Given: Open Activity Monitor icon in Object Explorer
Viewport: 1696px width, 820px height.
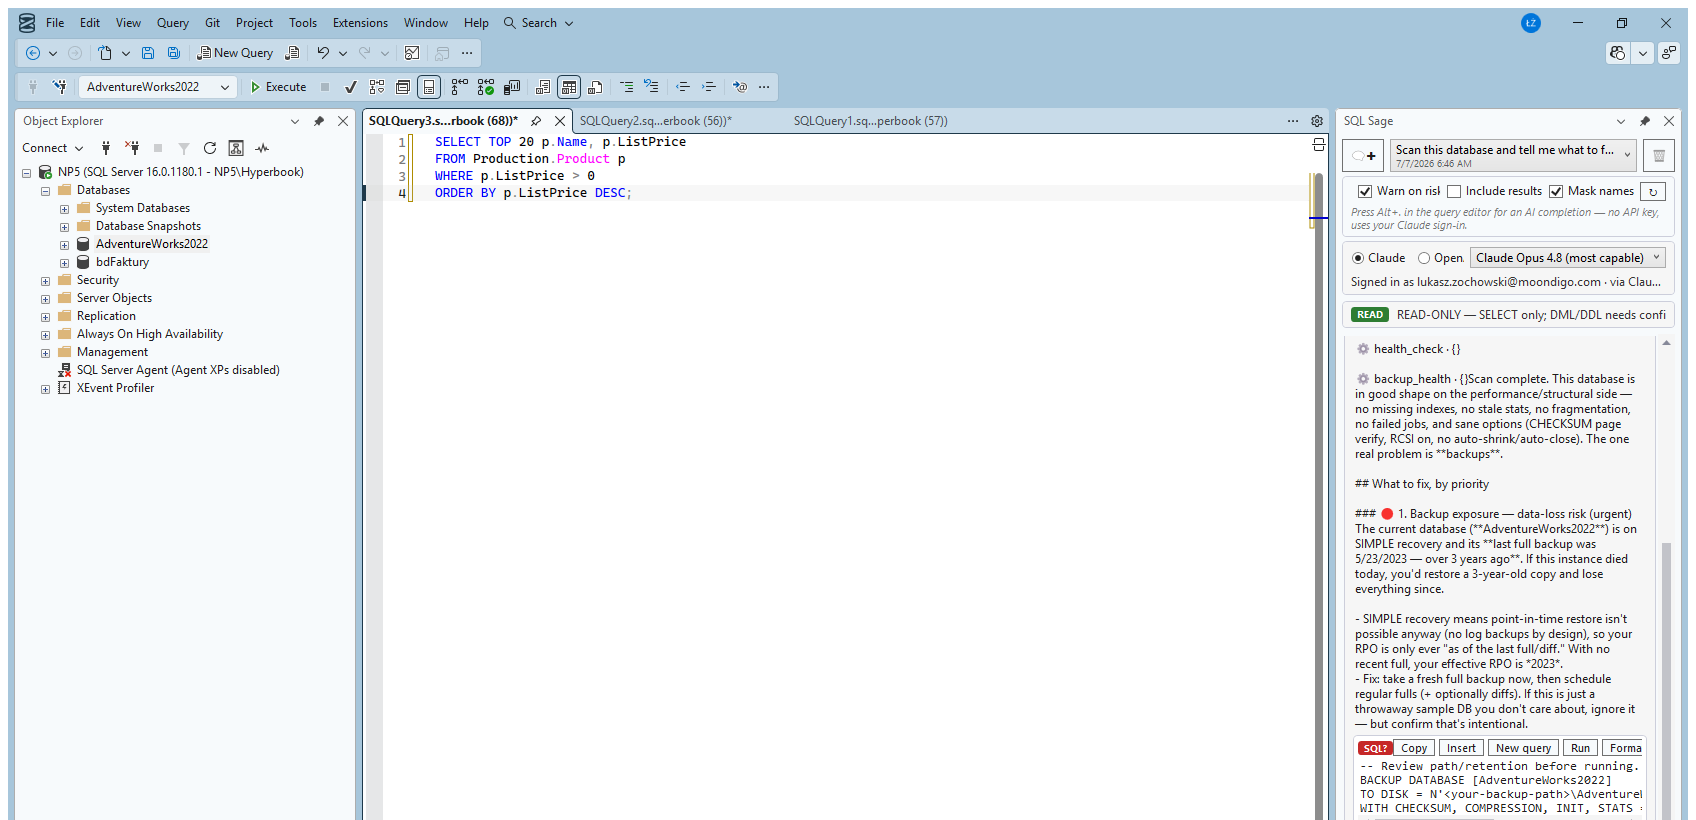Looking at the screenshot, I should (262, 148).
